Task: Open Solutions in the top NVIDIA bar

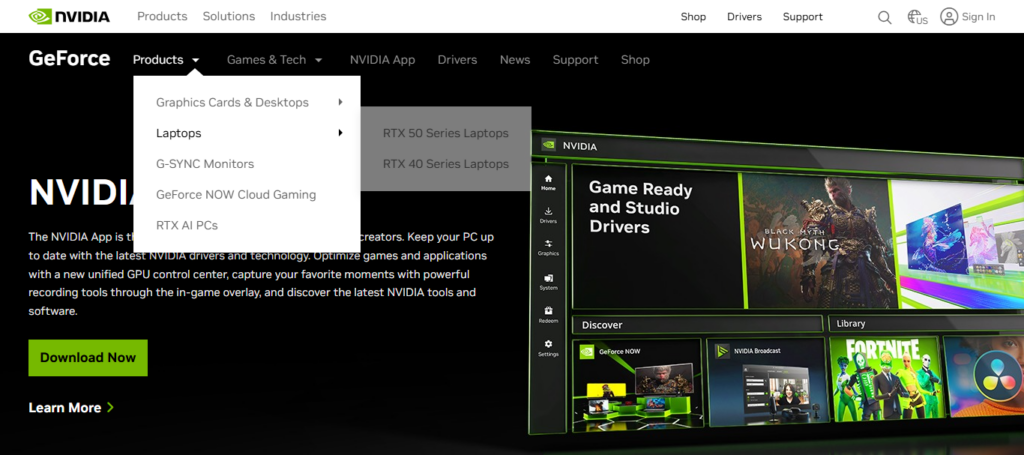Action: coord(229,16)
